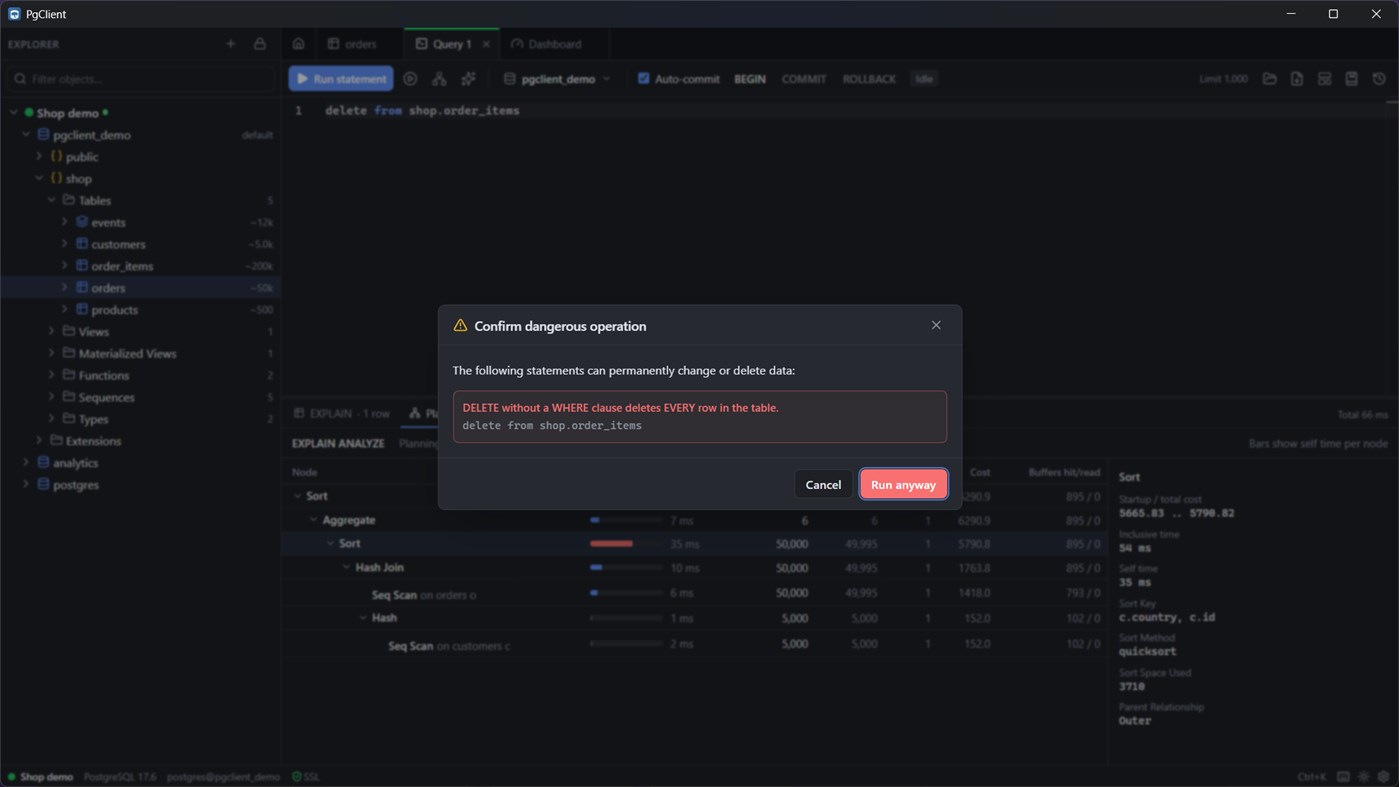1399x787 pixels.
Task: Click the Limit 1,000 setting
Action: (x=1223, y=79)
